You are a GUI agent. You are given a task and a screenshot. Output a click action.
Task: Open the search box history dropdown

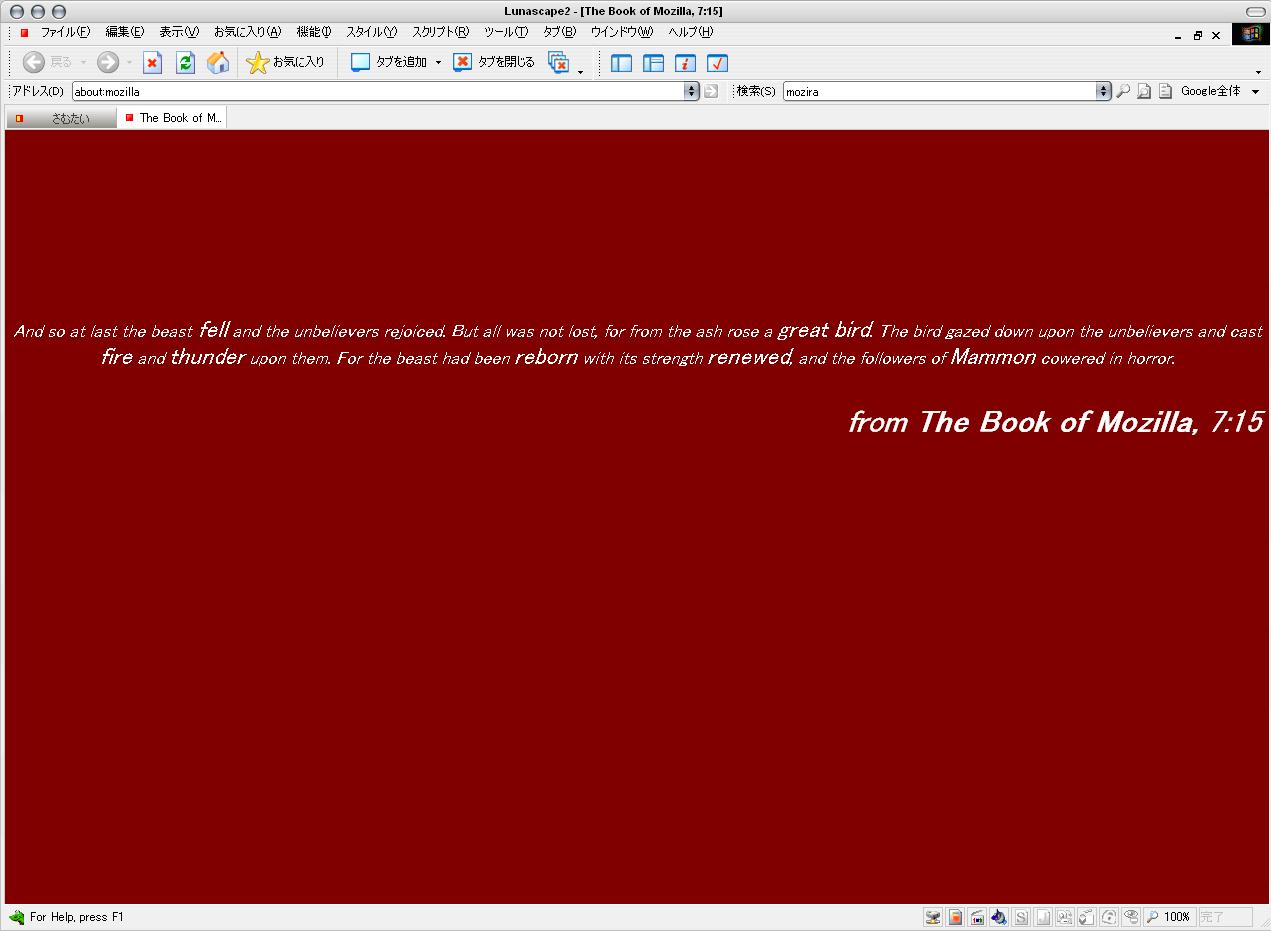(x=1103, y=91)
